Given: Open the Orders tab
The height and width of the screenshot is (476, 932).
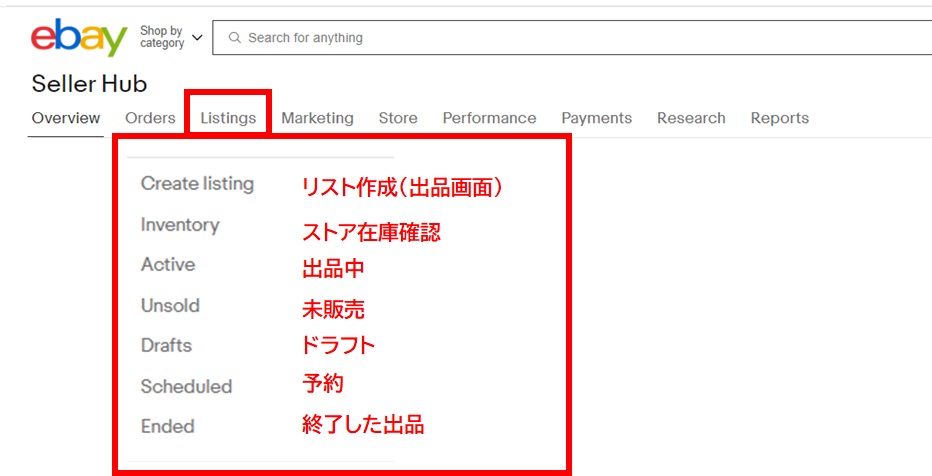Looking at the screenshot, I should coord(150,118).
